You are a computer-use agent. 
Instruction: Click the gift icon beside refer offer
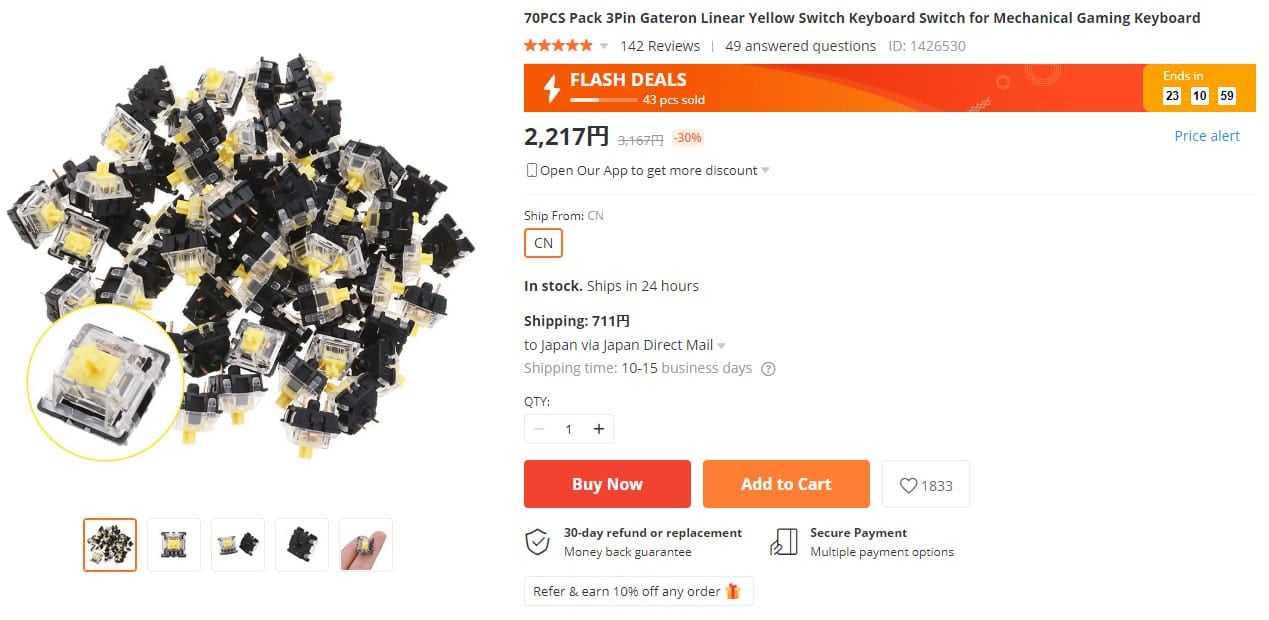[733, 591]
